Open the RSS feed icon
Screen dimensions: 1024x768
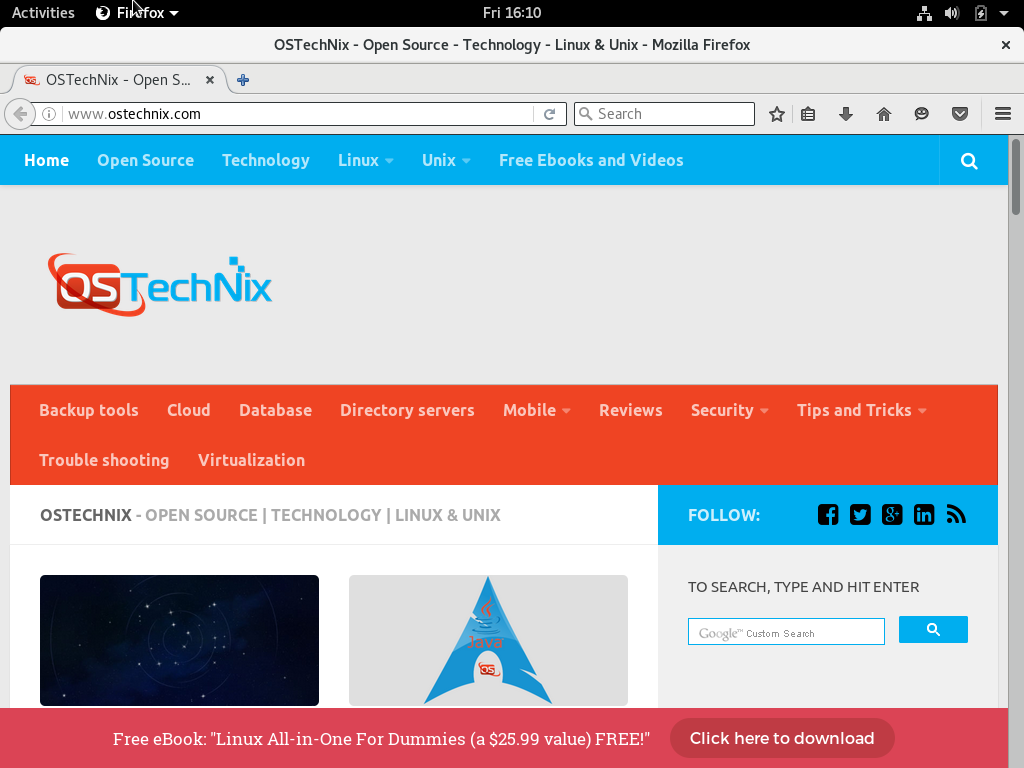point(956,515)
